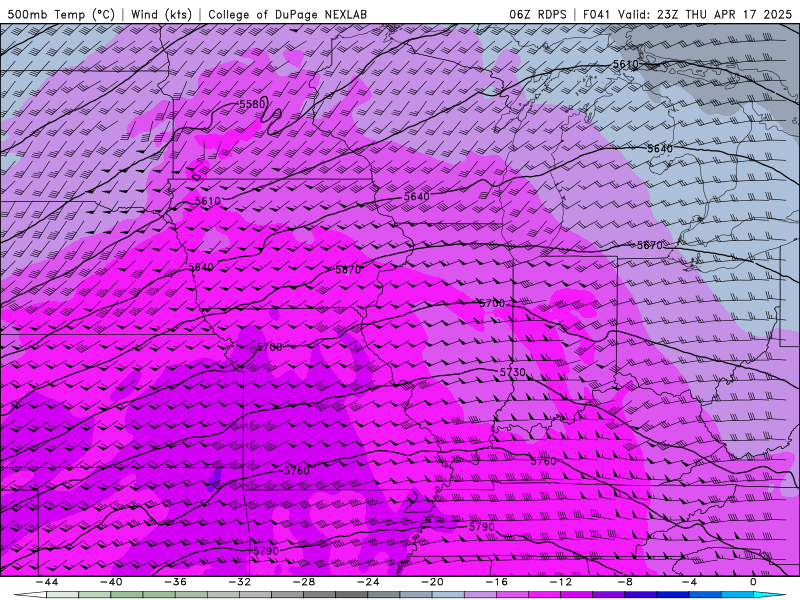This screenshot has height=600, width=800.
Task: Click the -40 colorbar tick label
Action: click(x=111, y=582)
